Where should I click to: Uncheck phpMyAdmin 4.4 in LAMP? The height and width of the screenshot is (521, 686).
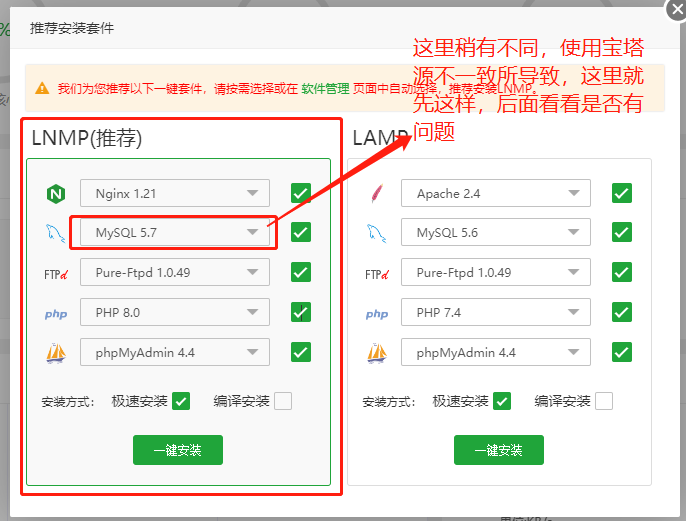(622, 352)
